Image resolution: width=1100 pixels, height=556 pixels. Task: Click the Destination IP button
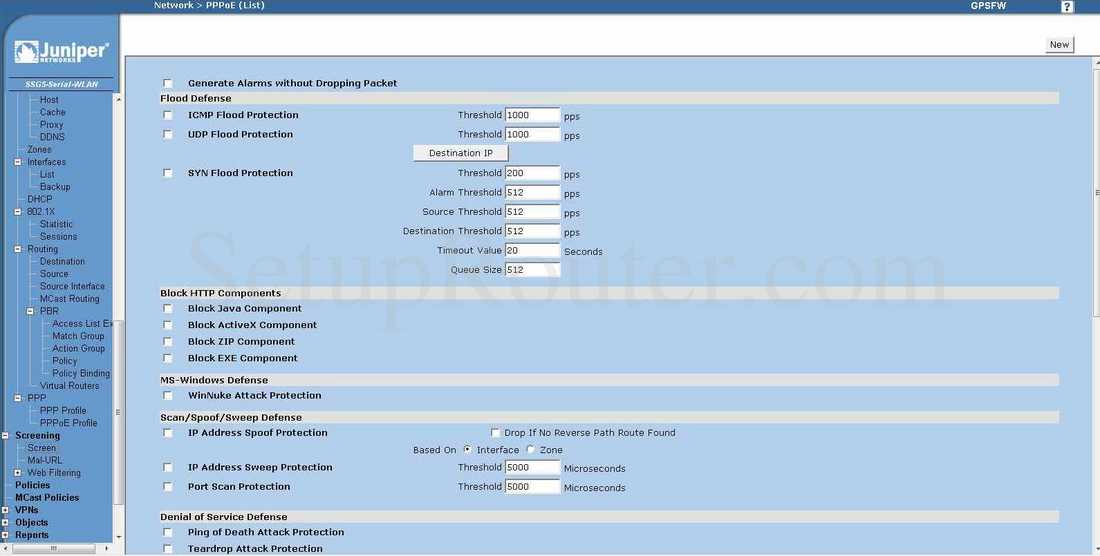coord(461,153)
